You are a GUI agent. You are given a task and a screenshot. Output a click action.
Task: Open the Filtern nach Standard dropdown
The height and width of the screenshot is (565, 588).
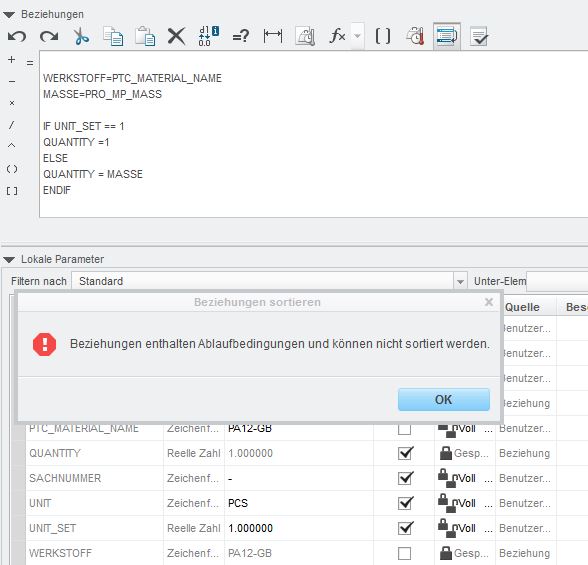click(x=460, y=281)
